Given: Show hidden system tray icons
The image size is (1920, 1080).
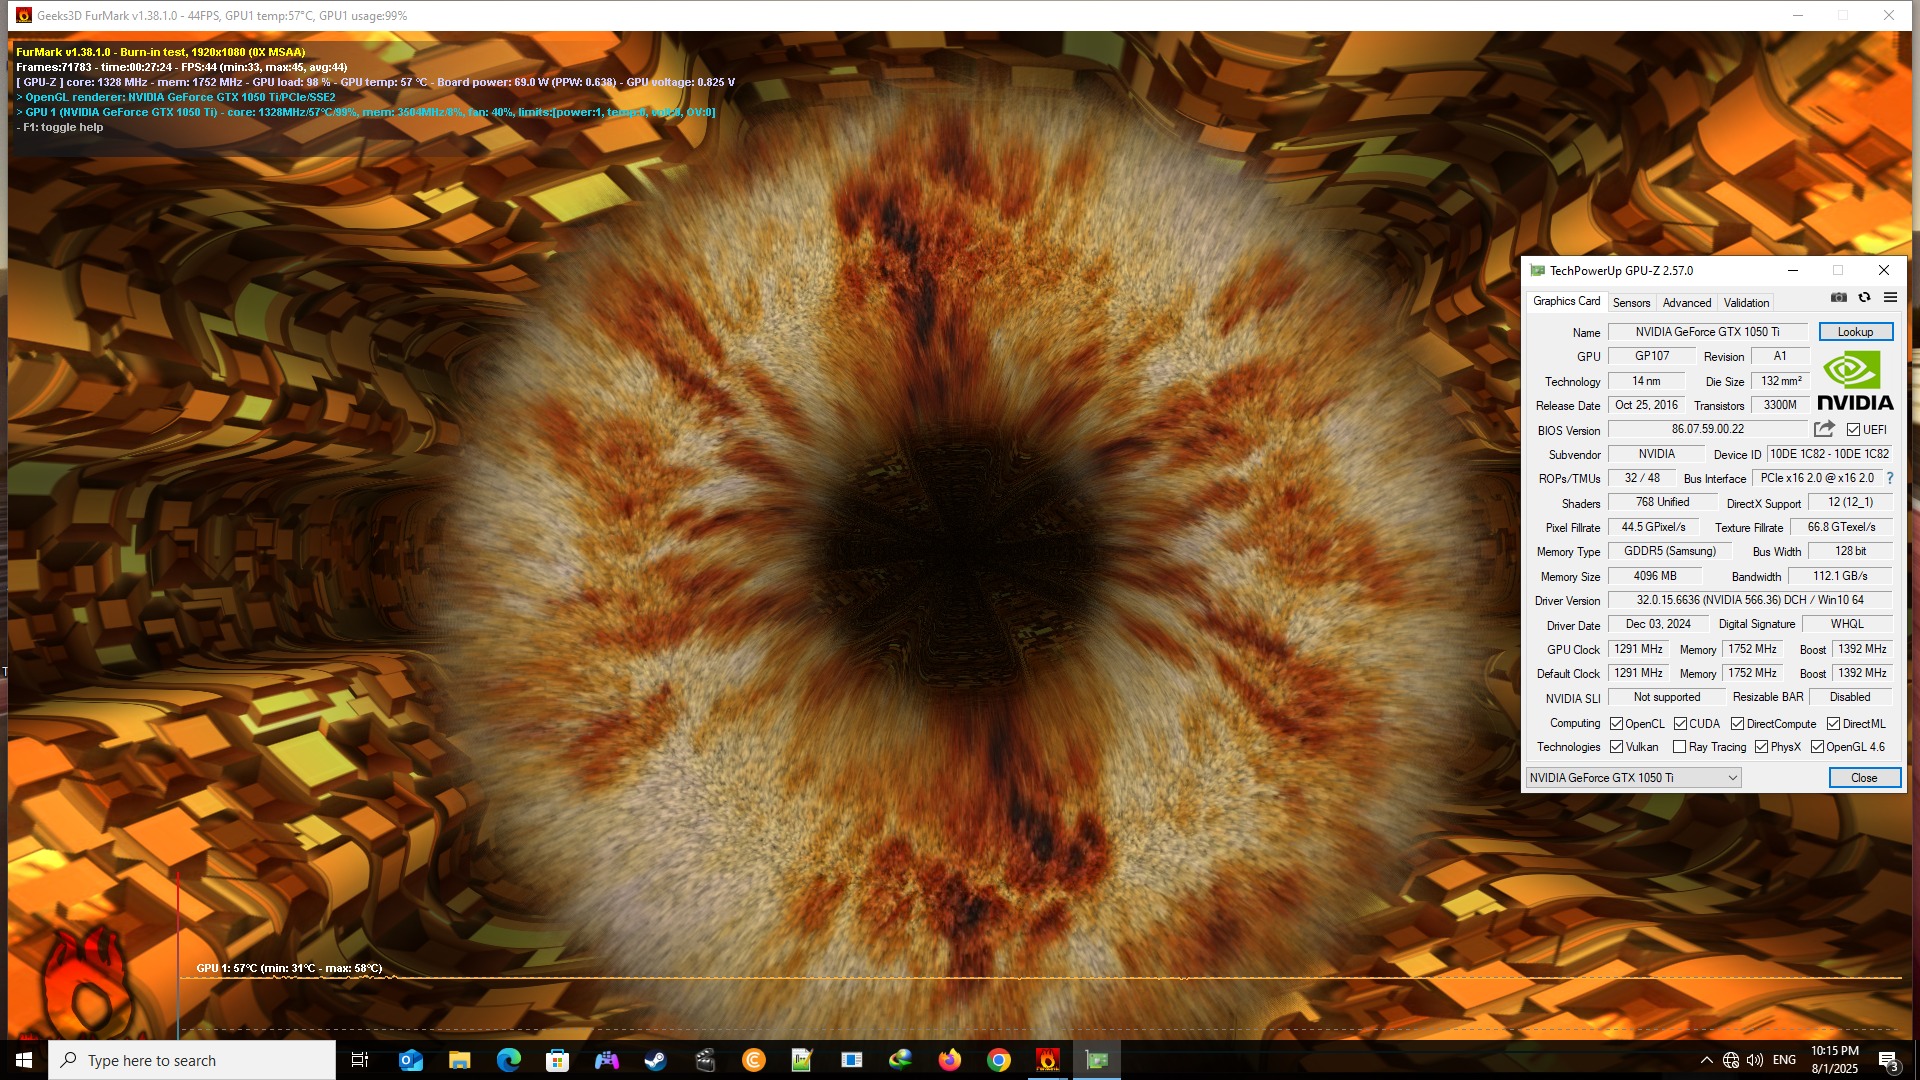Looking at the screenshot, I should click(x=1706, y=1060).
